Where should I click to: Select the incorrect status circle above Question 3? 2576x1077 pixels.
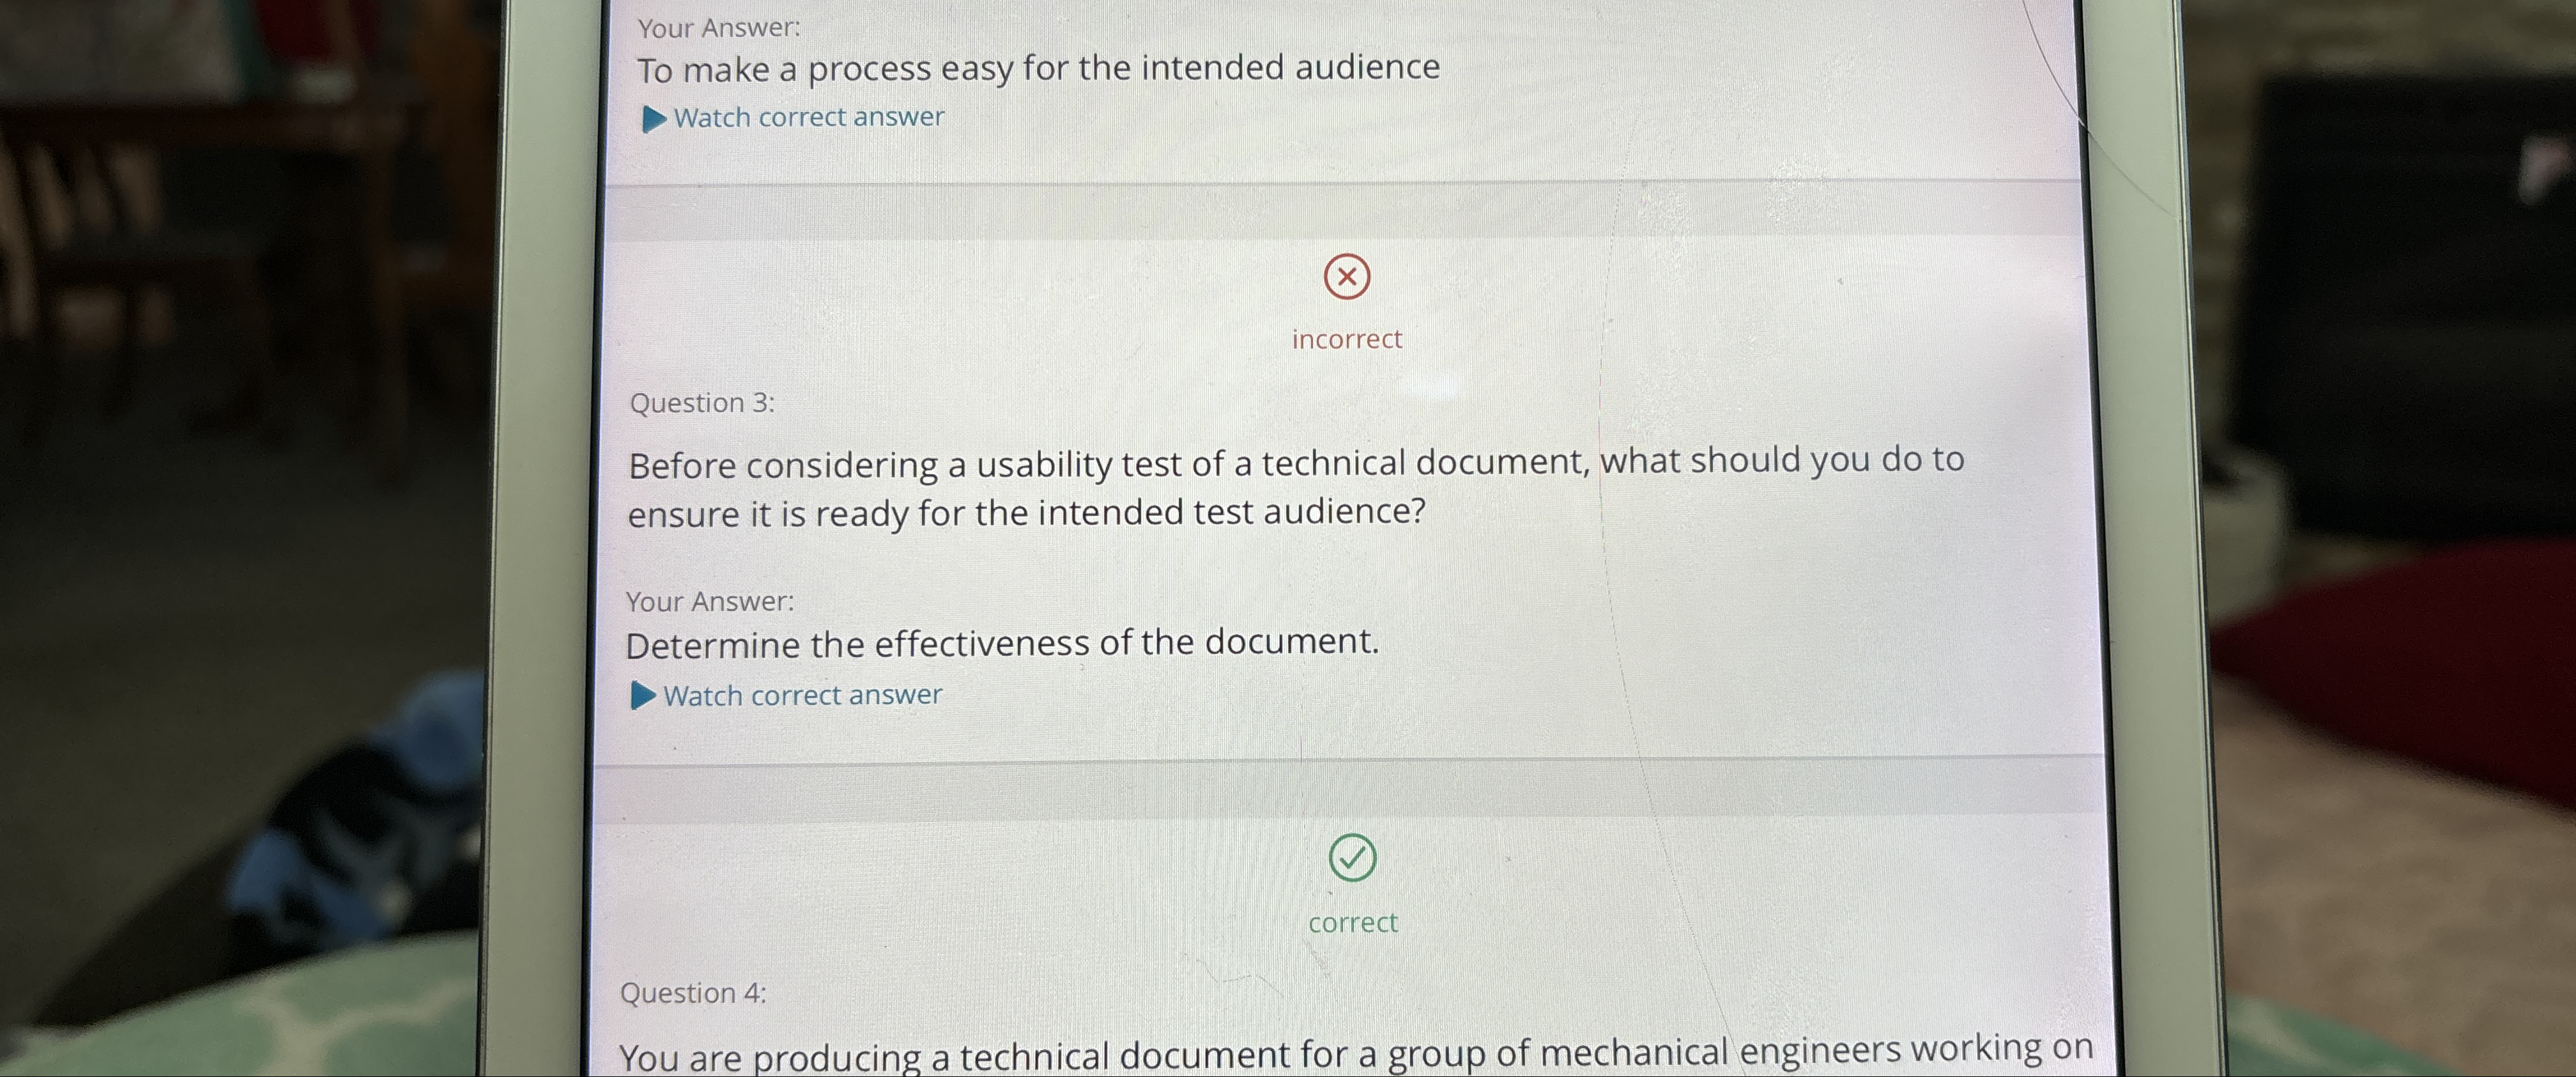click(1347, 277)
